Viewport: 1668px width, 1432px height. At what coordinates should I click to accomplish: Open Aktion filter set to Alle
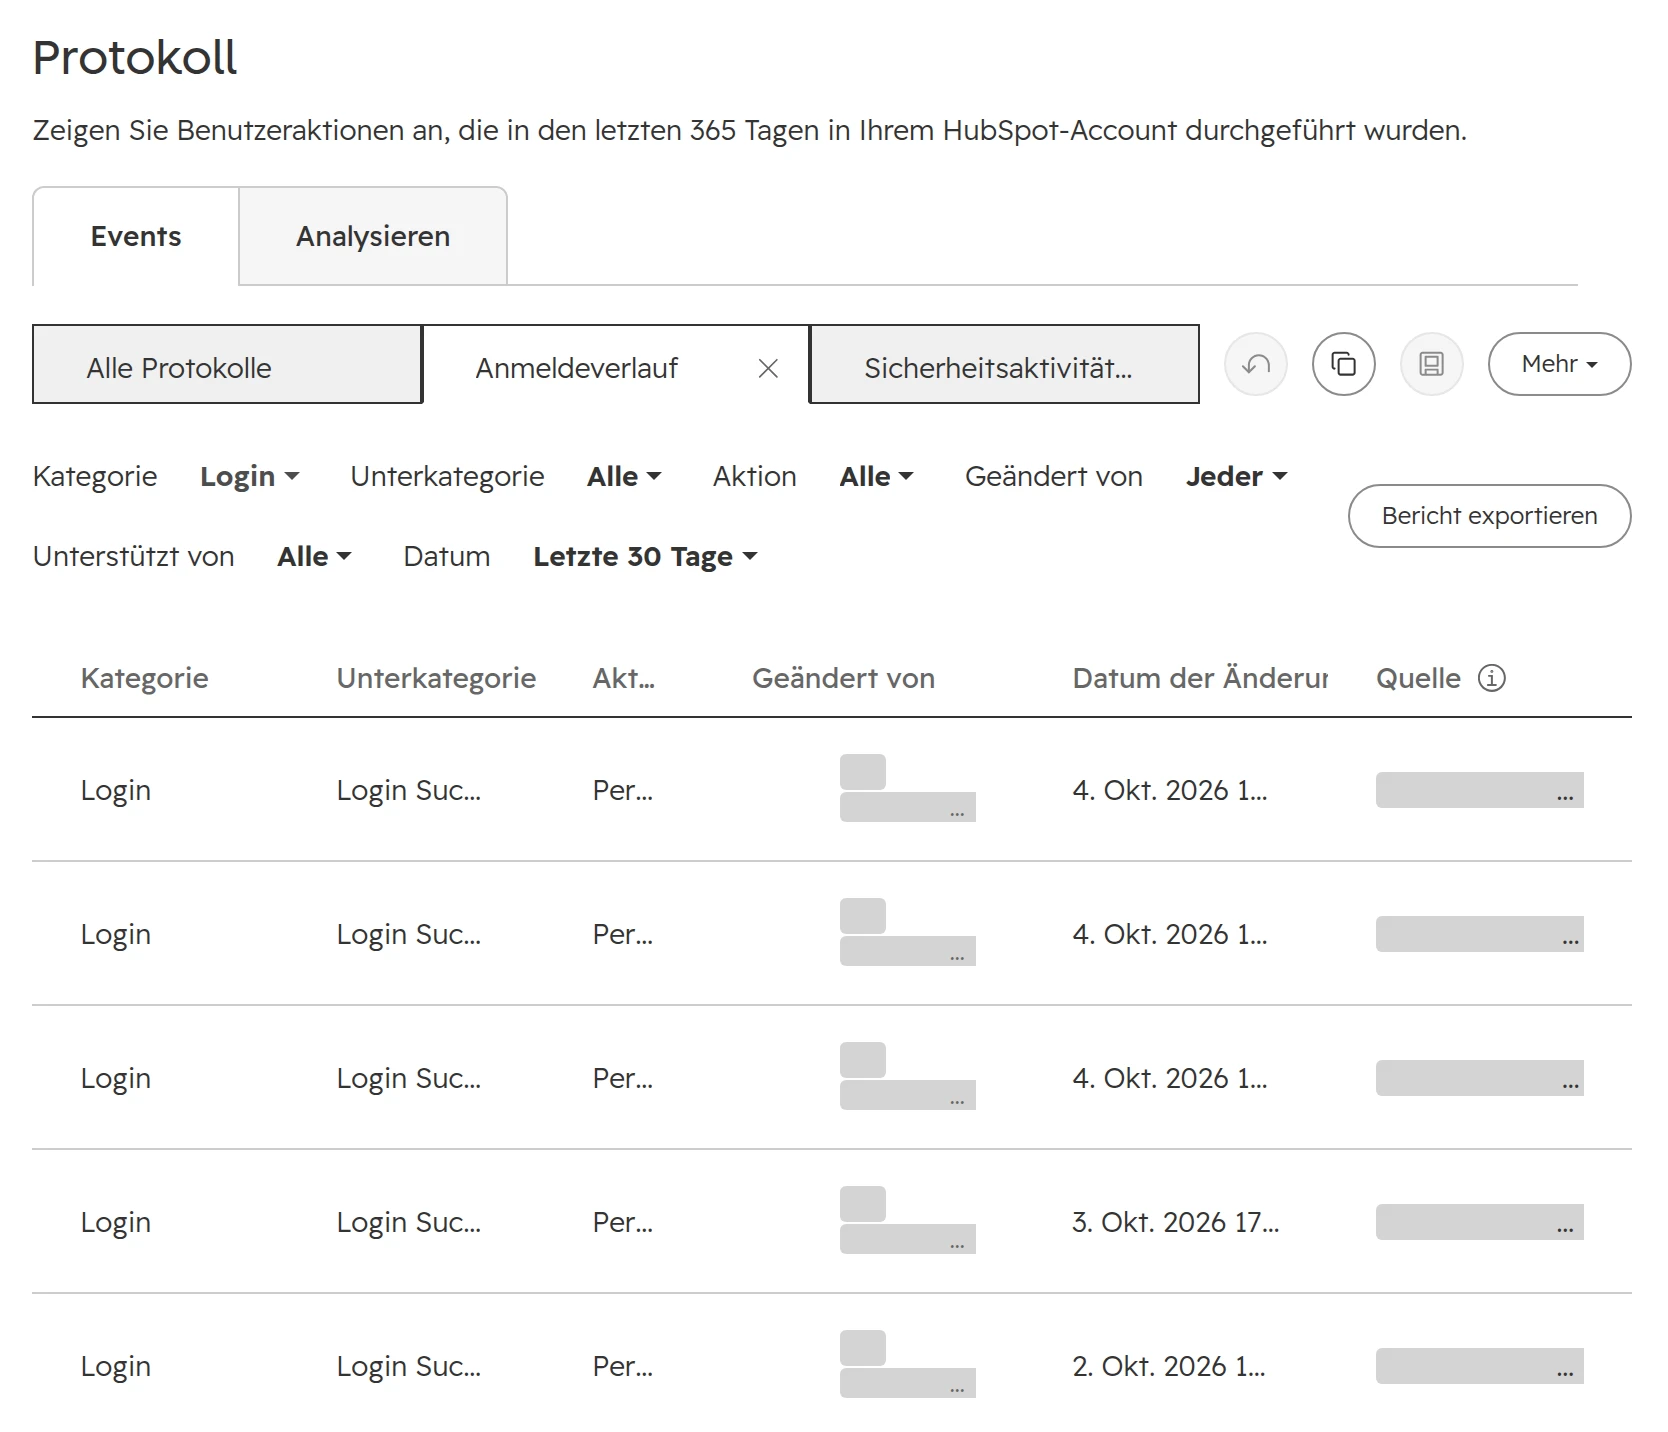876,476
